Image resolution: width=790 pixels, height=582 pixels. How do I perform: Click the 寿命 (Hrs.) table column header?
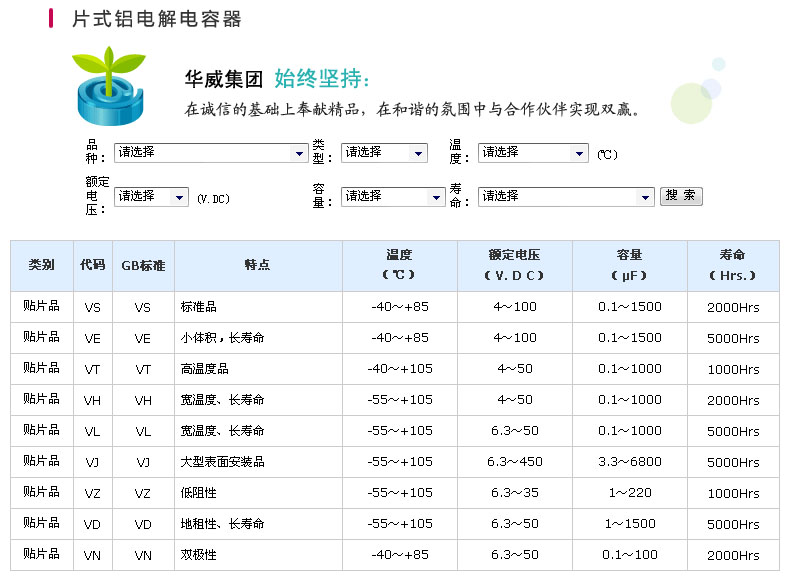point(733,266)
